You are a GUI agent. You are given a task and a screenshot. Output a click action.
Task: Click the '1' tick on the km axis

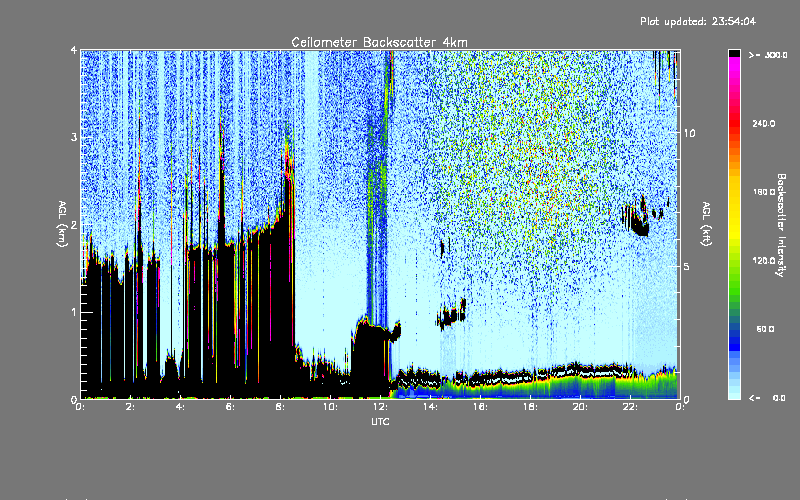[74, 312]
